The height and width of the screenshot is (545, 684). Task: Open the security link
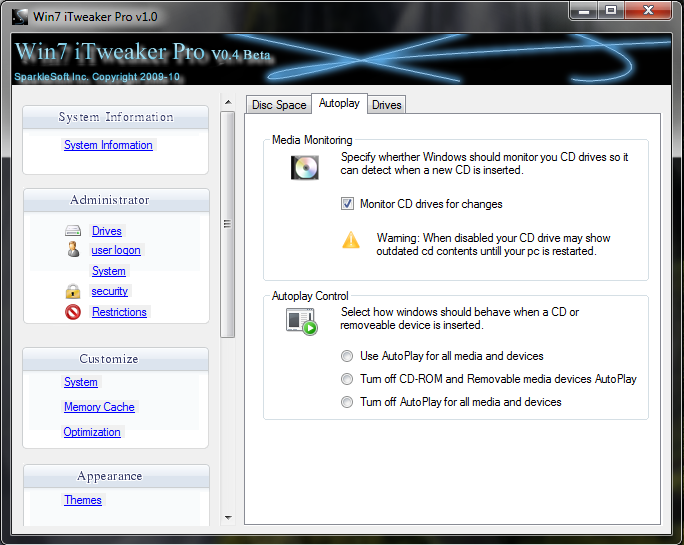coord(109,291)
